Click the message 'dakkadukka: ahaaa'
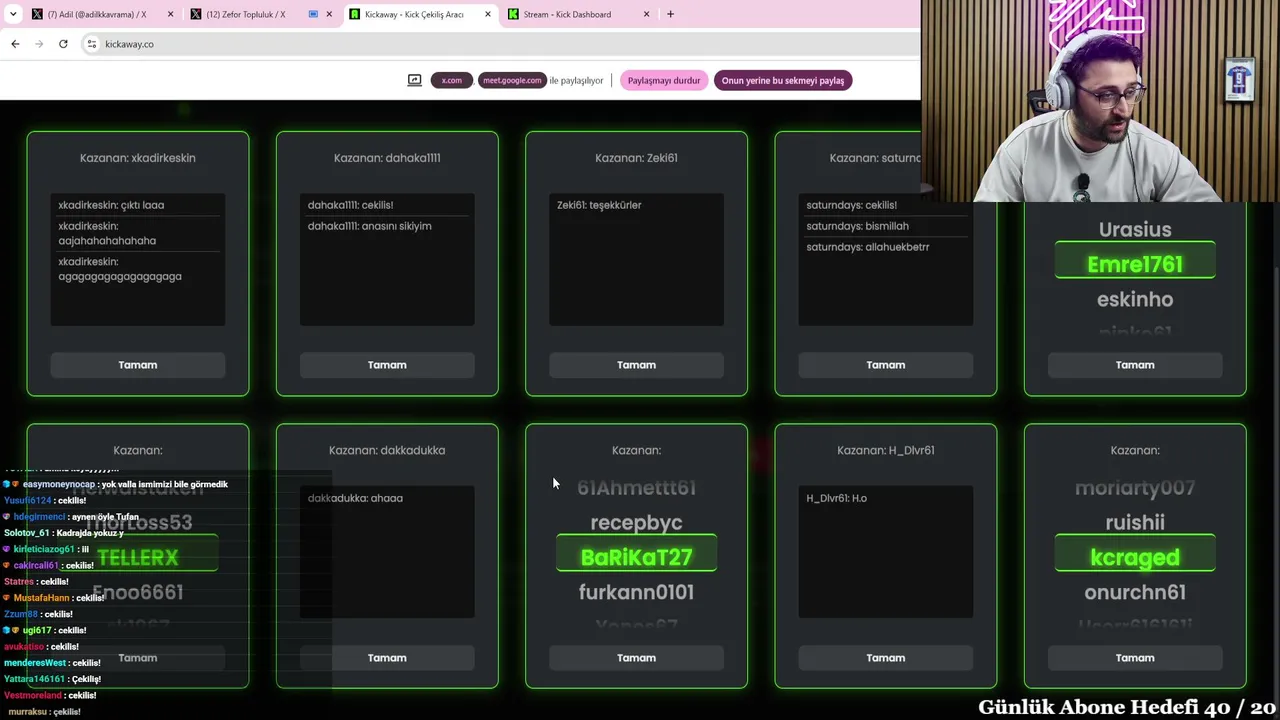 355,498
